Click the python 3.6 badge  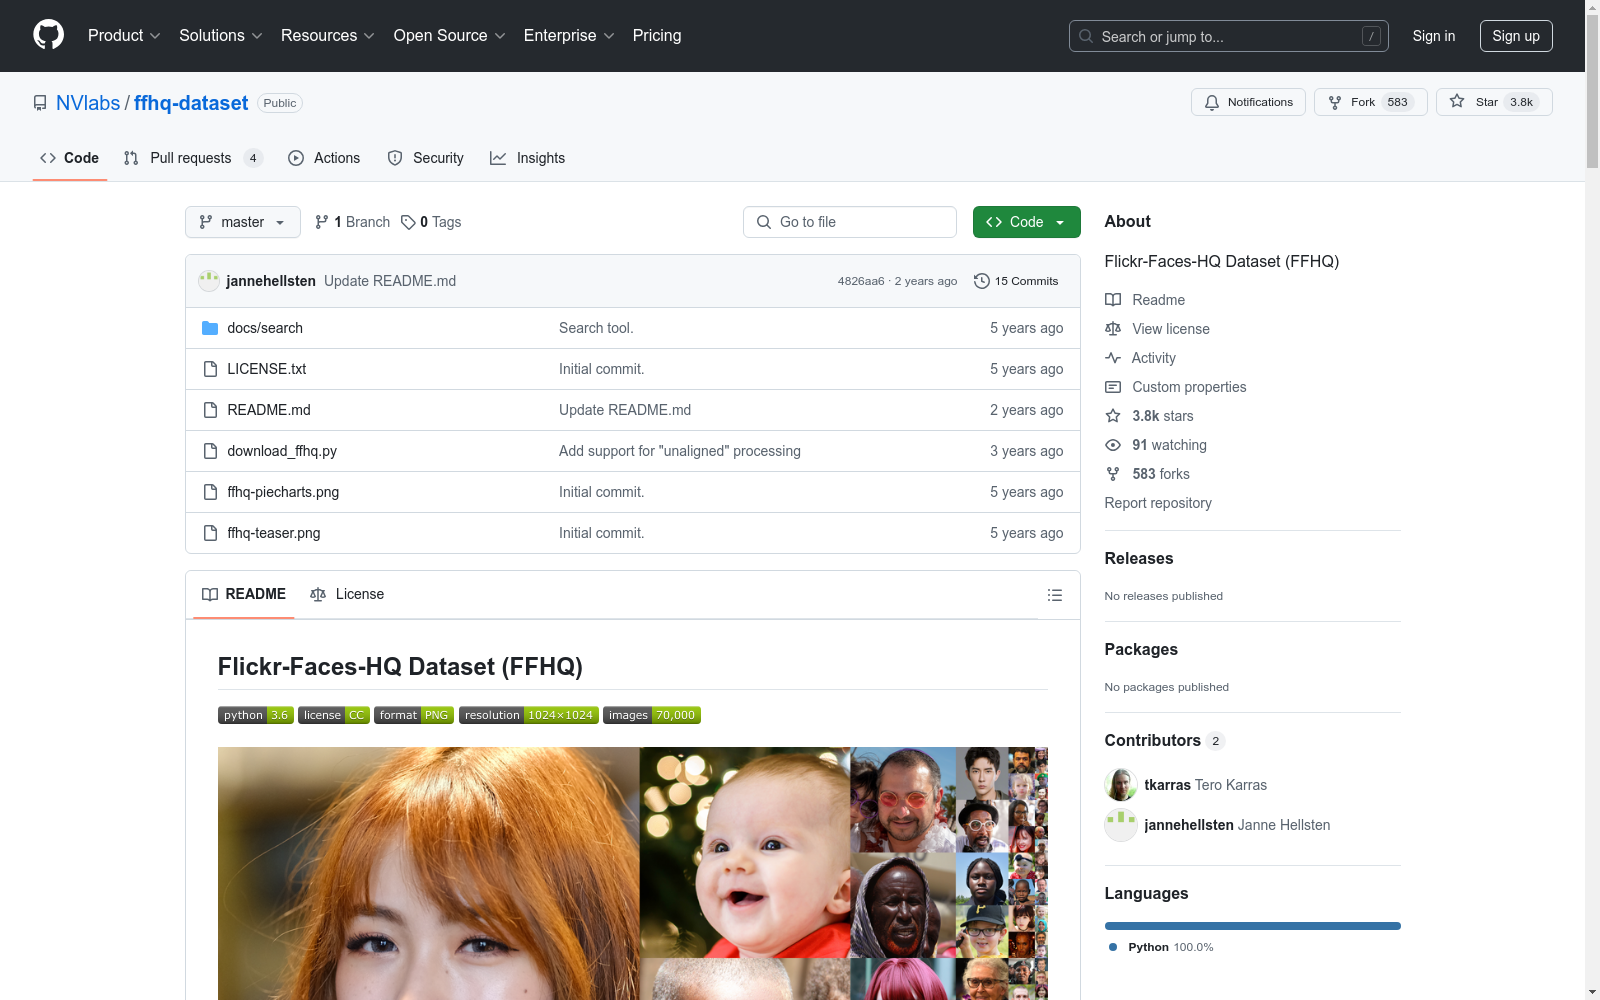256,715
